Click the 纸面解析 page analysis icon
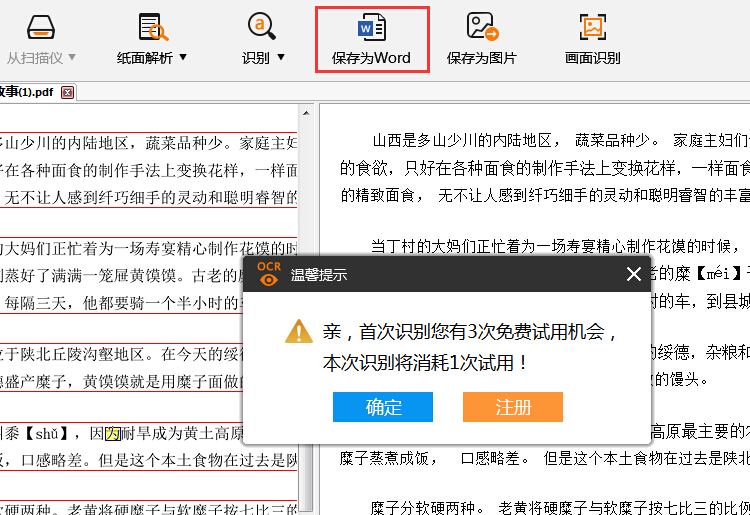The height and width of the screenshot is (515, 750). coord(152,27)
